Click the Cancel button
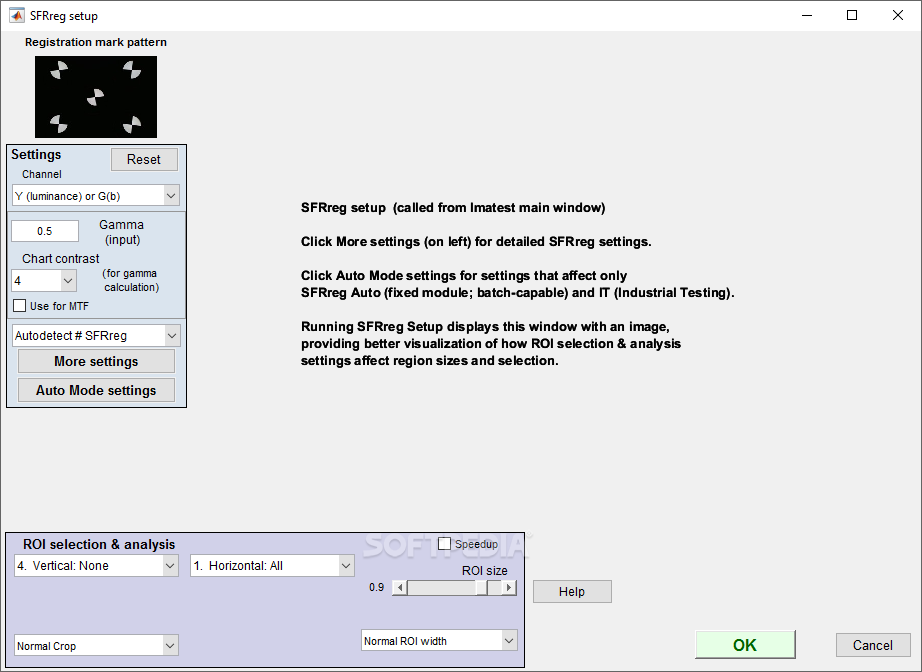The width and height of the screenshot is (922, 672). (x=873, y=646)
